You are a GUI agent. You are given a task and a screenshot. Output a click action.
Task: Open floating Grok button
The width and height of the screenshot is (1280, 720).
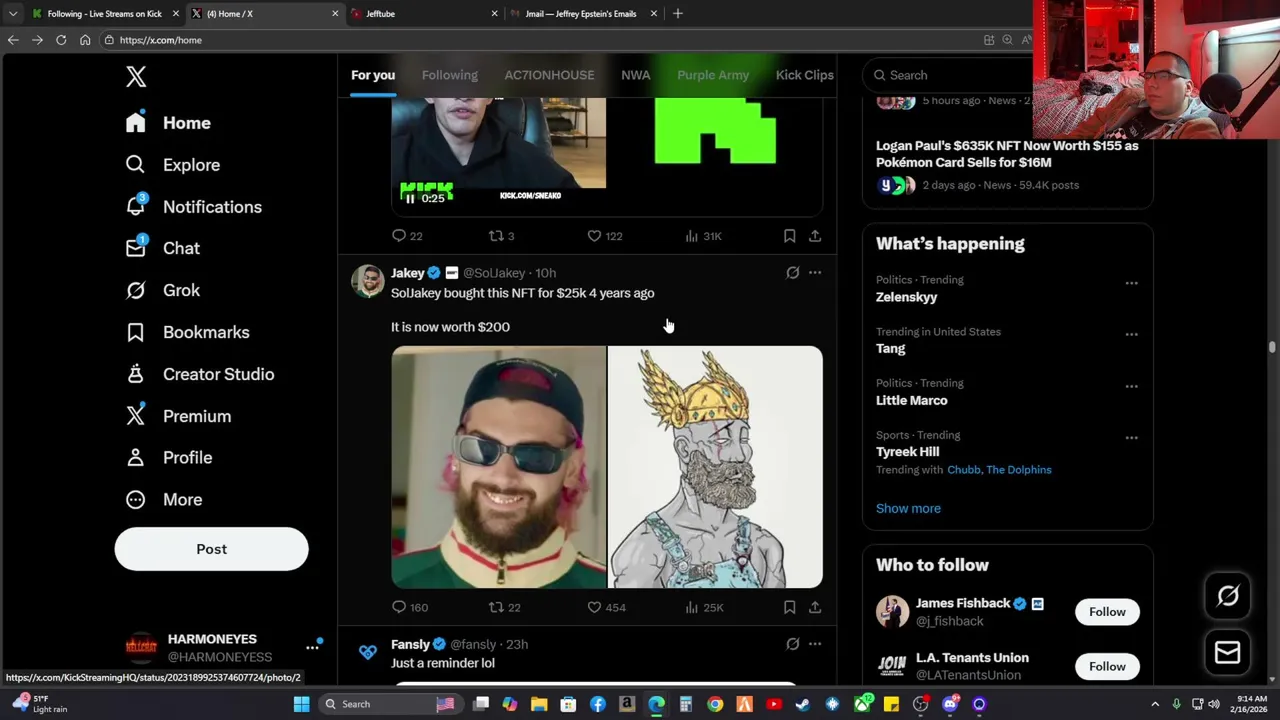(1228, 596)
